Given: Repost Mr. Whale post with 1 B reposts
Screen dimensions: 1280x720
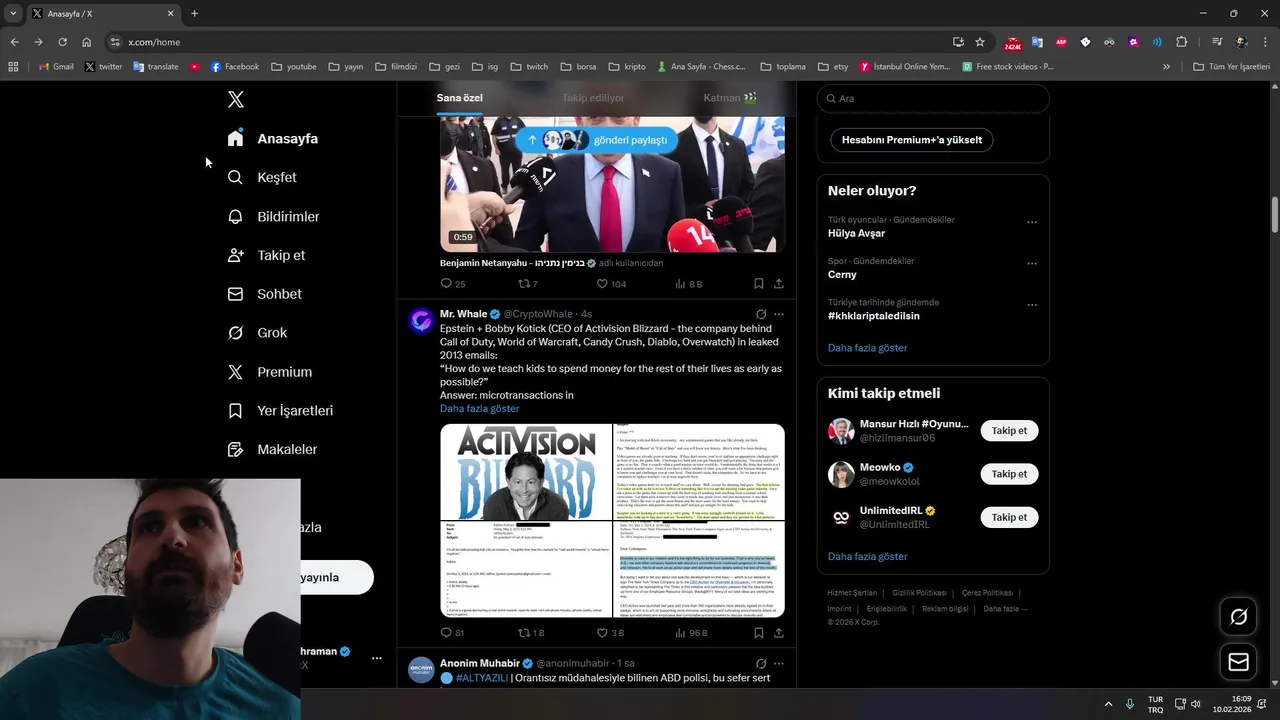Looking at the screenshot, I should click(x=531, y=633).
